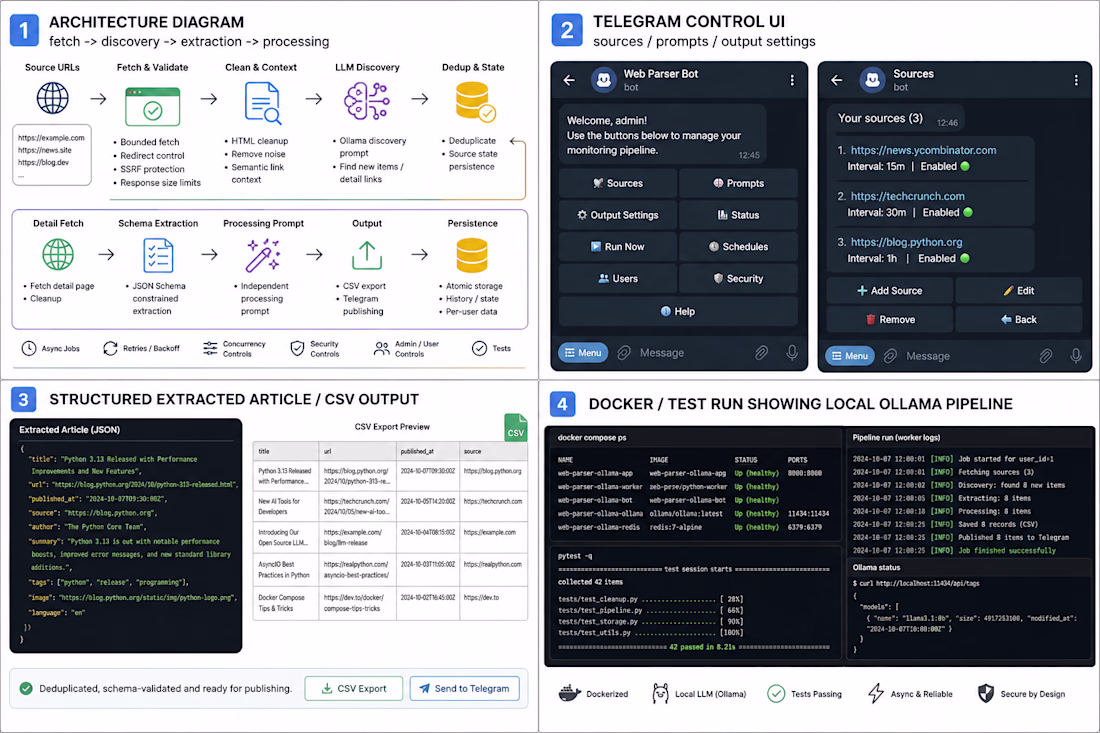Click the Back button in the Sources keyboard
Viewport: 1100px width, 733px height.
click(x=1019, y=319)
